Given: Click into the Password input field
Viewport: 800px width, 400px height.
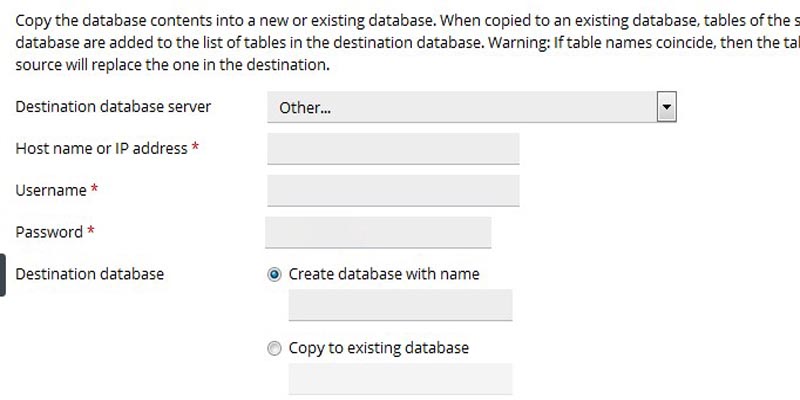Looking at the screenshot, I should pyautogui.click(x=378, y=232).
